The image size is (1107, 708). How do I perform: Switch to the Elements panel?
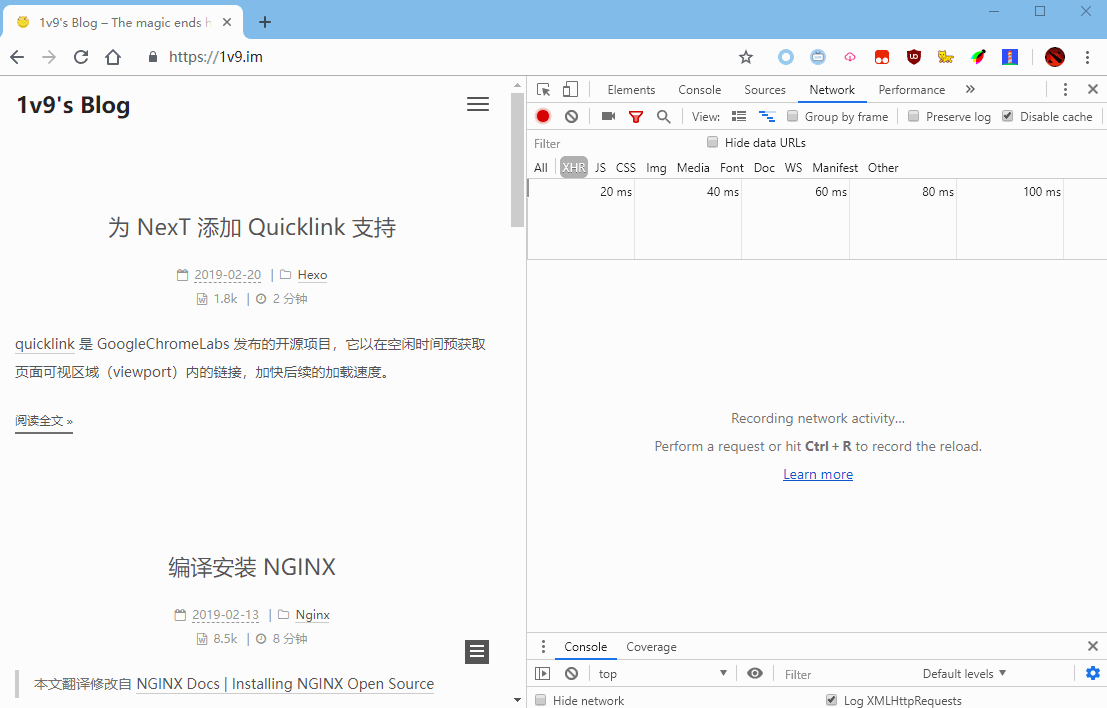(x=631, y=90)
